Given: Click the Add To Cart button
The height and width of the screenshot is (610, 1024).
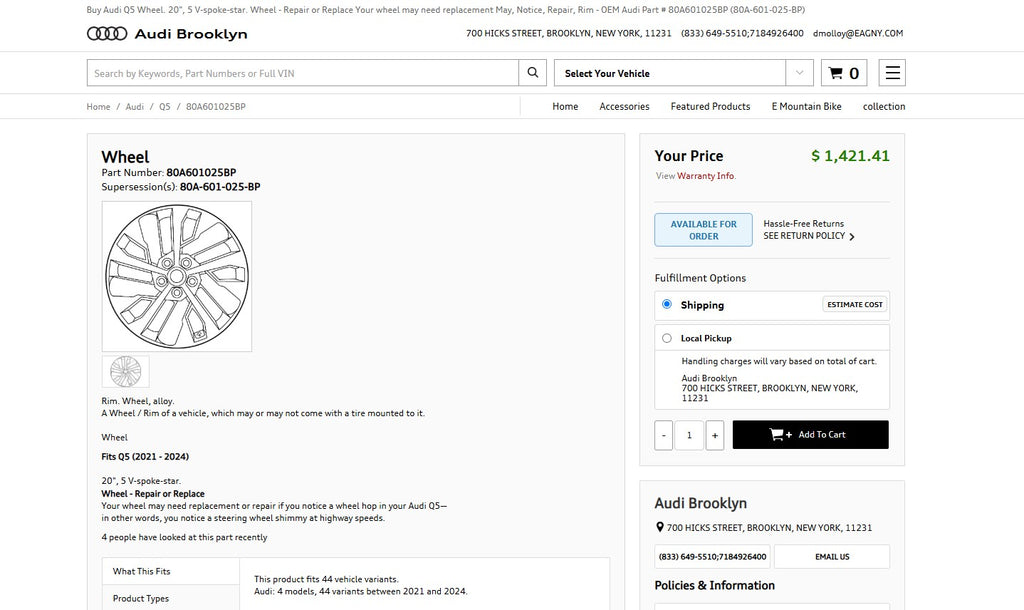Looking at the screenshot, I should coord(810,434).
